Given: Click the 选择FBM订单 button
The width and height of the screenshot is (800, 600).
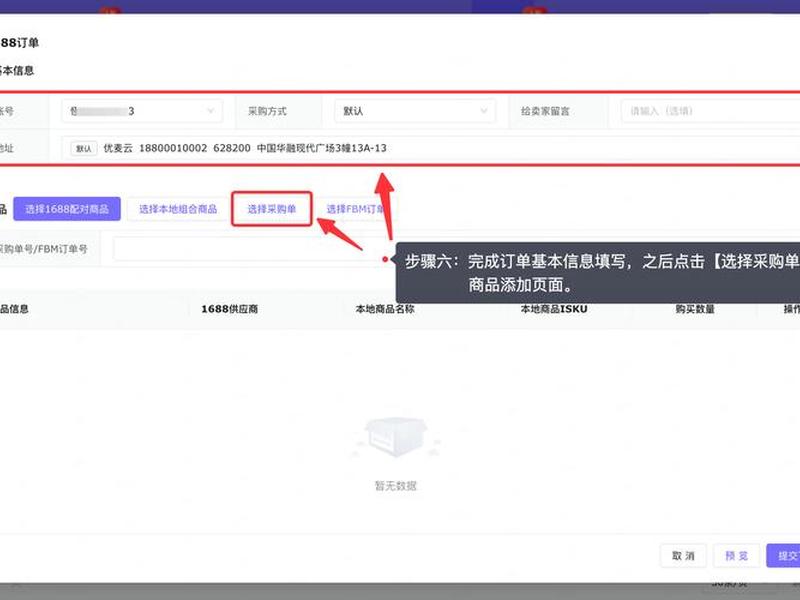Looking at the screenshot, I should [356, 209].
